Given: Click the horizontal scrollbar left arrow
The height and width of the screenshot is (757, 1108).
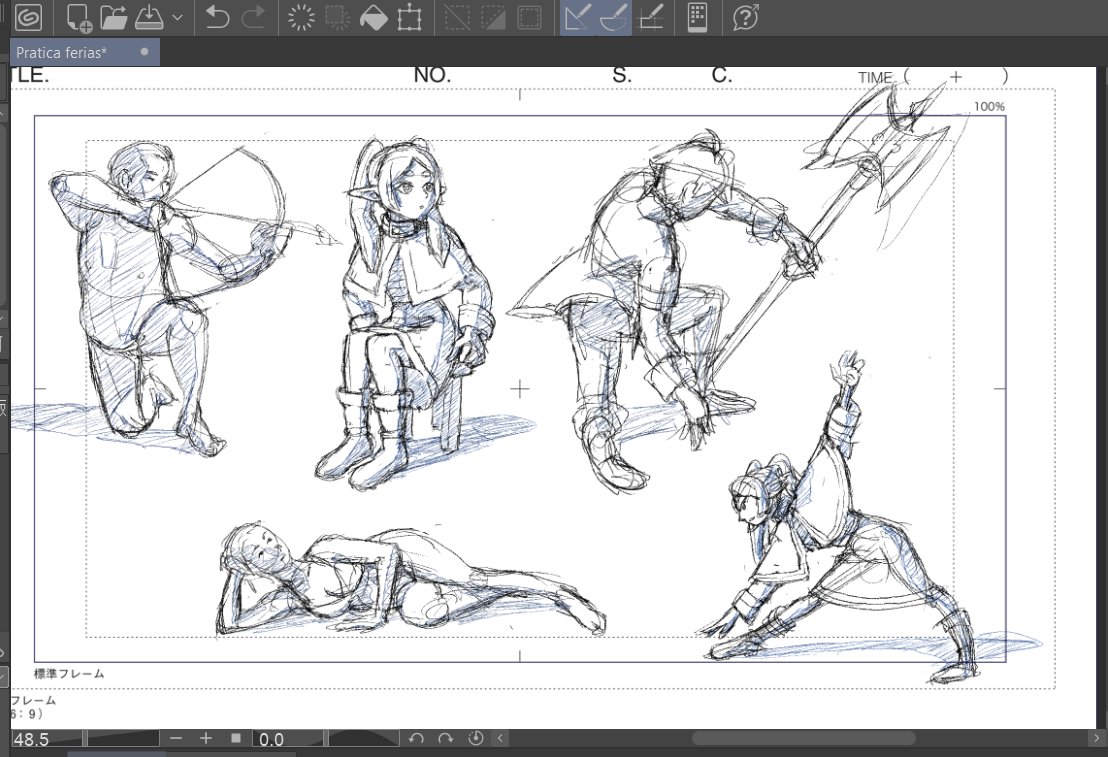Looking at the screenshot, I should click(500, 738).
